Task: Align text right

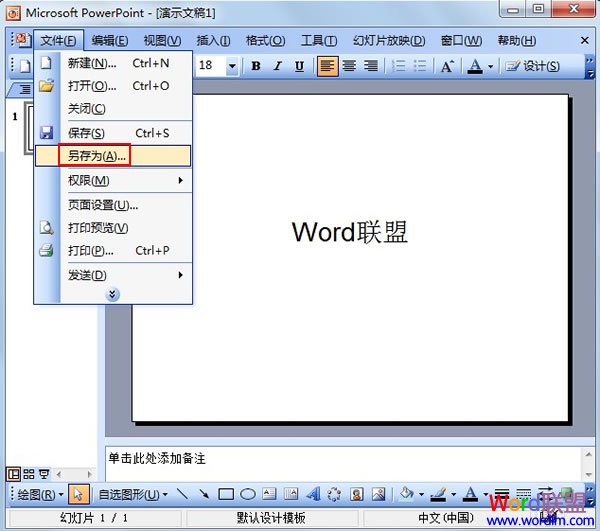Action: click(x=370, y=66)
